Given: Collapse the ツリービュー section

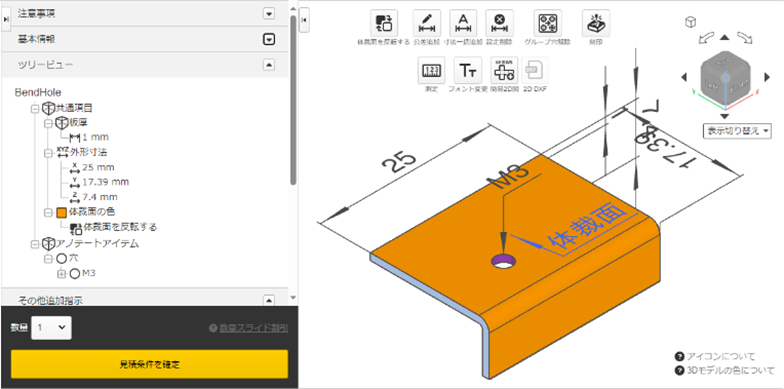Looking at the screenshot, I should 269,64.
